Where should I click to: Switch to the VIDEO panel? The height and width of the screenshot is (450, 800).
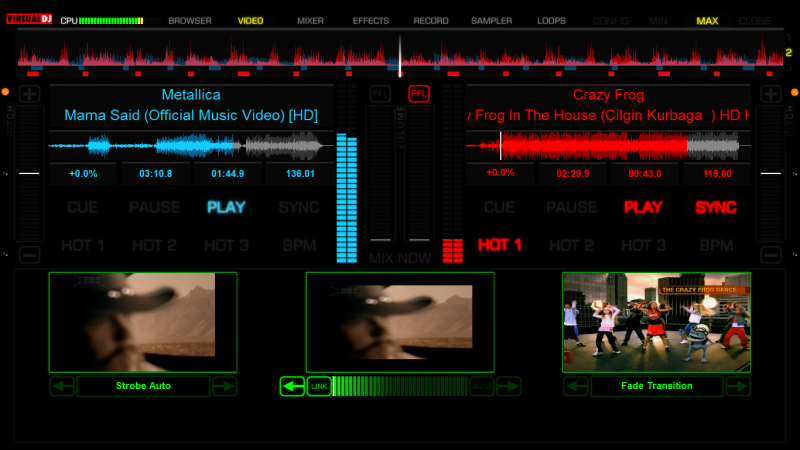click(x=251, y=21)
